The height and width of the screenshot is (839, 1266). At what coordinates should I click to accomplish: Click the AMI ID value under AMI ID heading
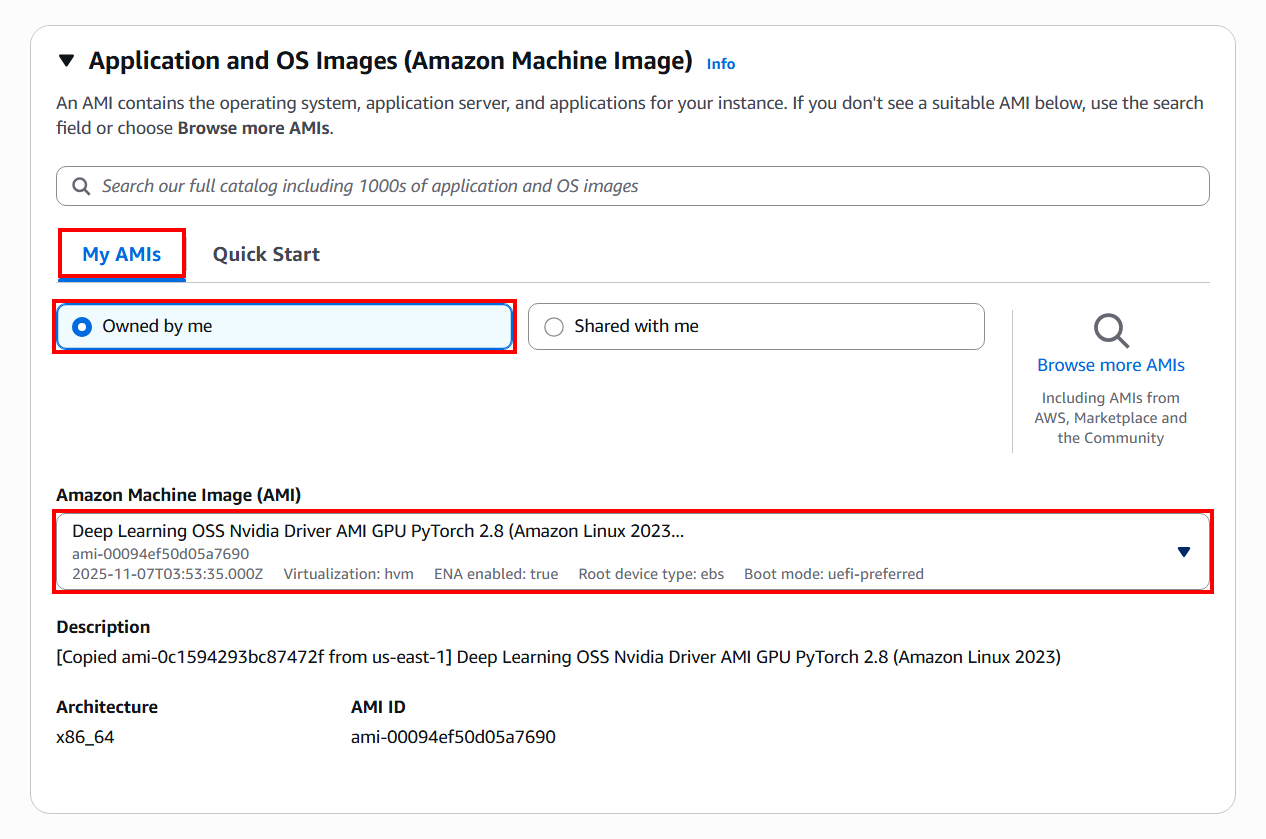coord(453,737)
